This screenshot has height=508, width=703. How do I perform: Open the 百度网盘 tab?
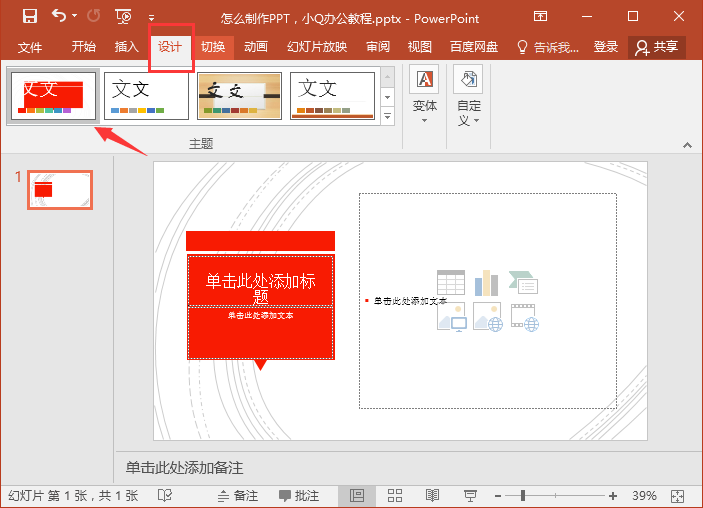(474, 47)
